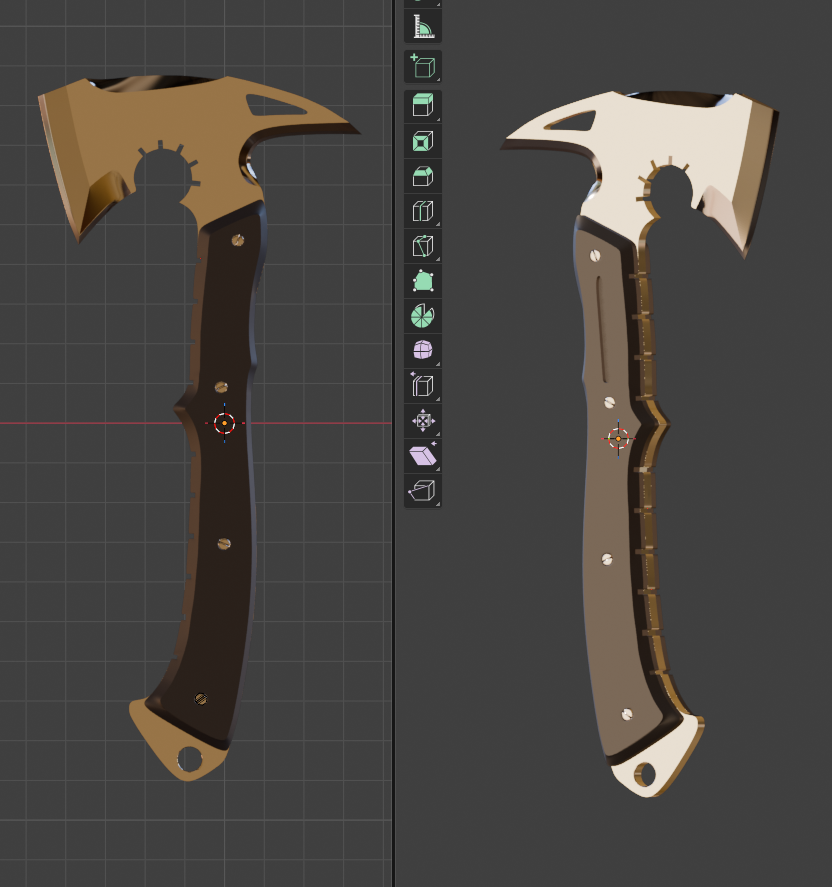Activate the Shrink/Fatten tool
Viewport: 832px width, 887px height.
[x=422, y=421]
